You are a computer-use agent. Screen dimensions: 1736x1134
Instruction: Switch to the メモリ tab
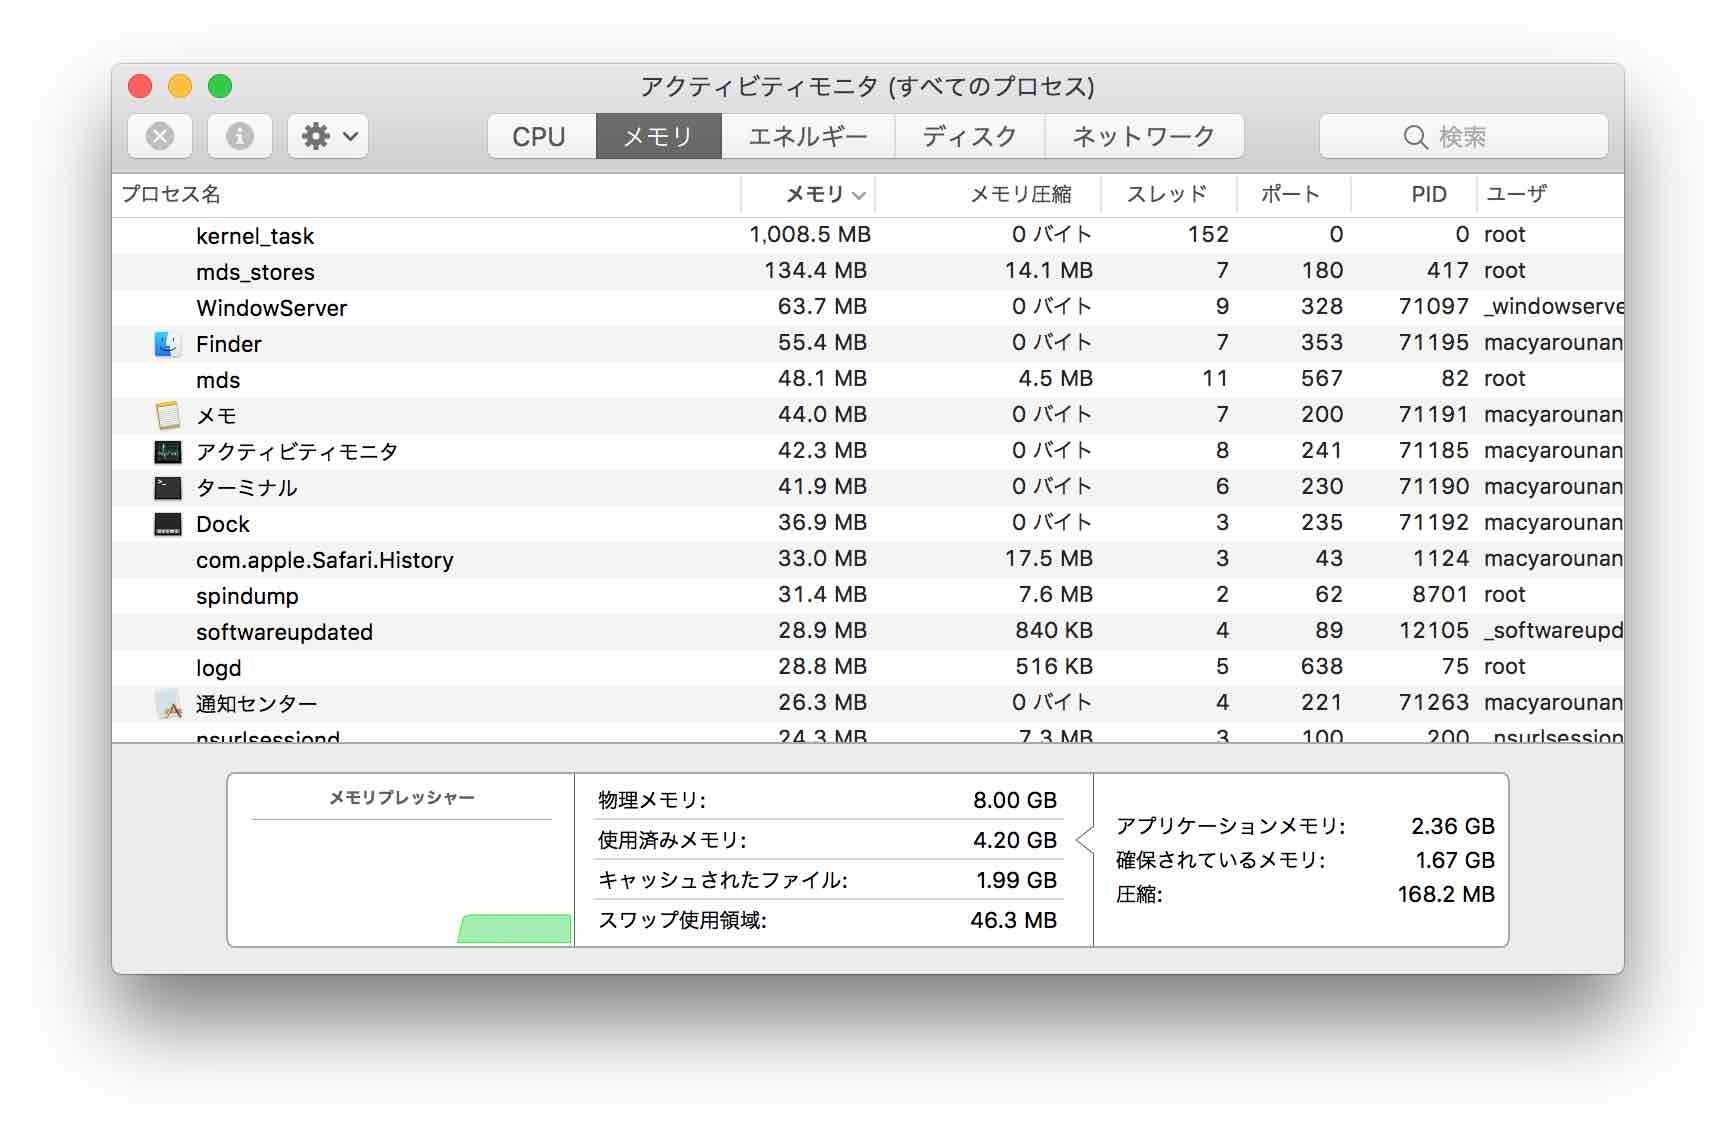(658, 136)
